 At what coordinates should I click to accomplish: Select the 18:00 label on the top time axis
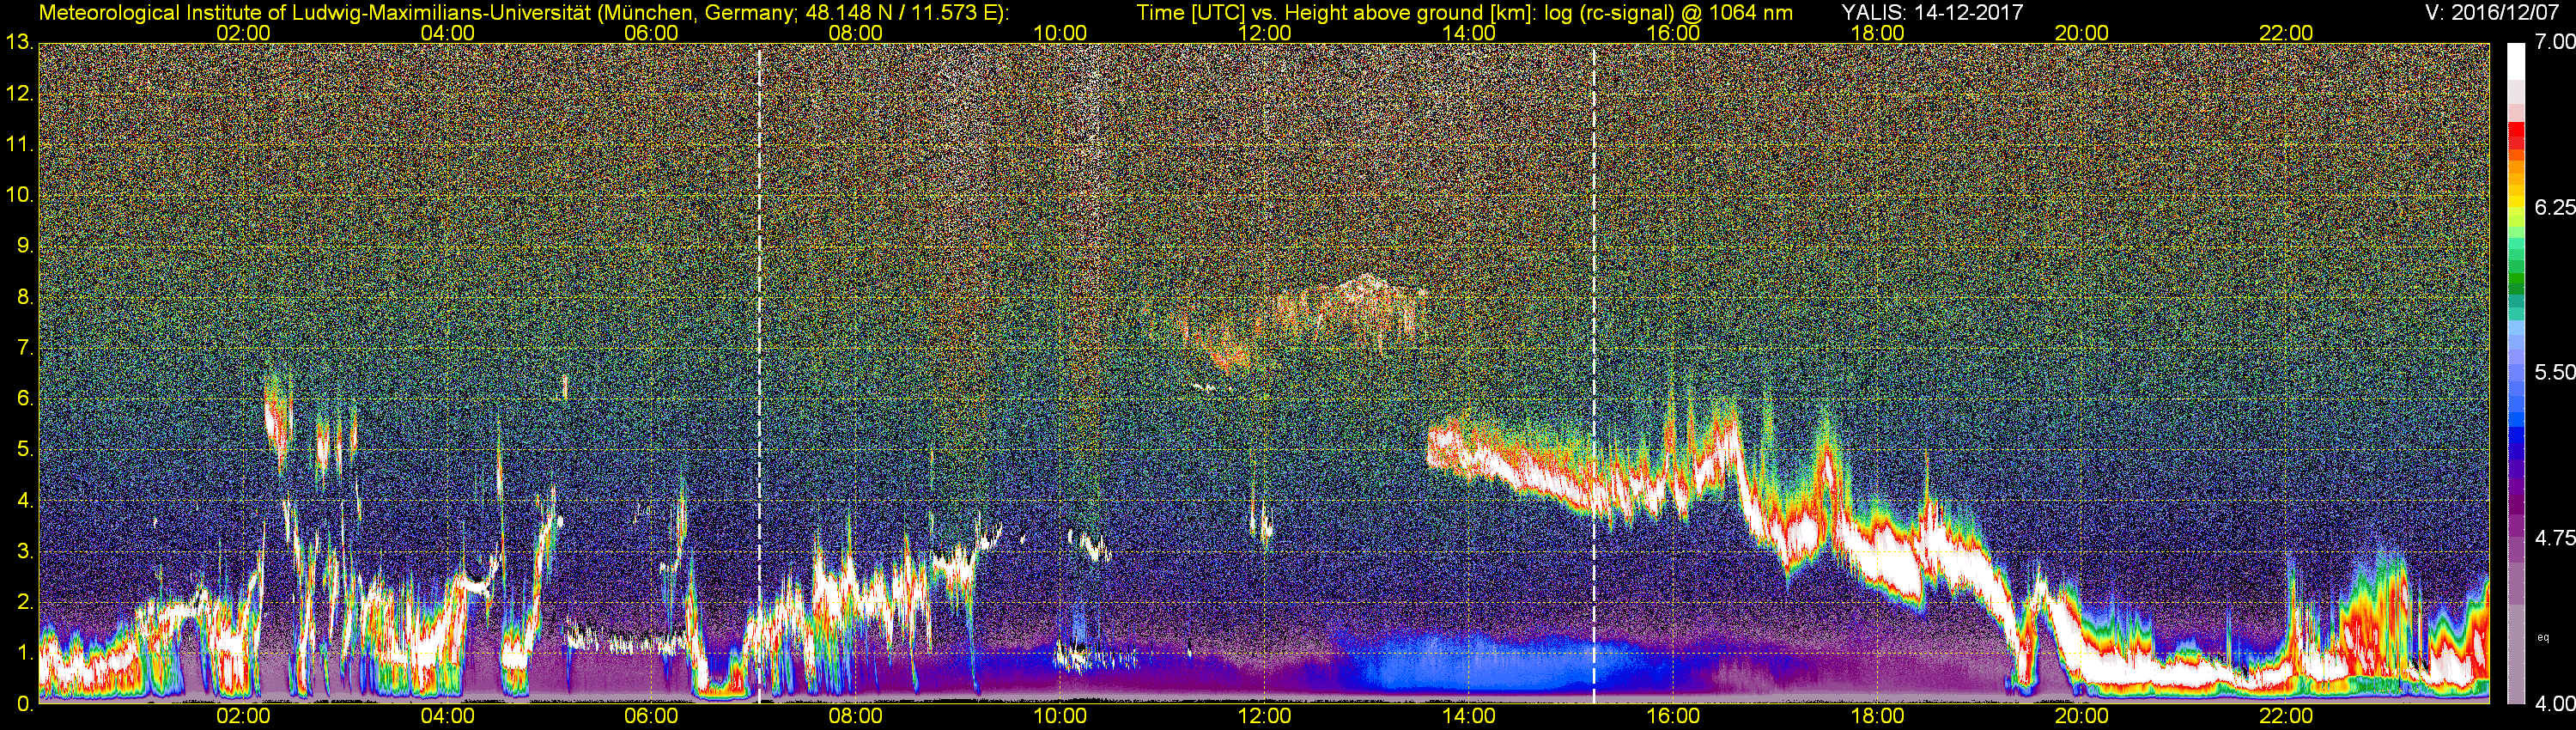click(1877, 33)
